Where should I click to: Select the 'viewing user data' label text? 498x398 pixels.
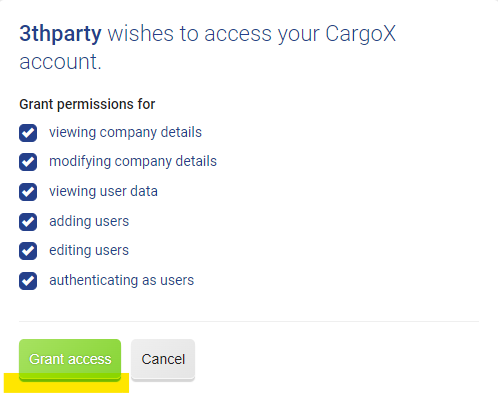103,191
